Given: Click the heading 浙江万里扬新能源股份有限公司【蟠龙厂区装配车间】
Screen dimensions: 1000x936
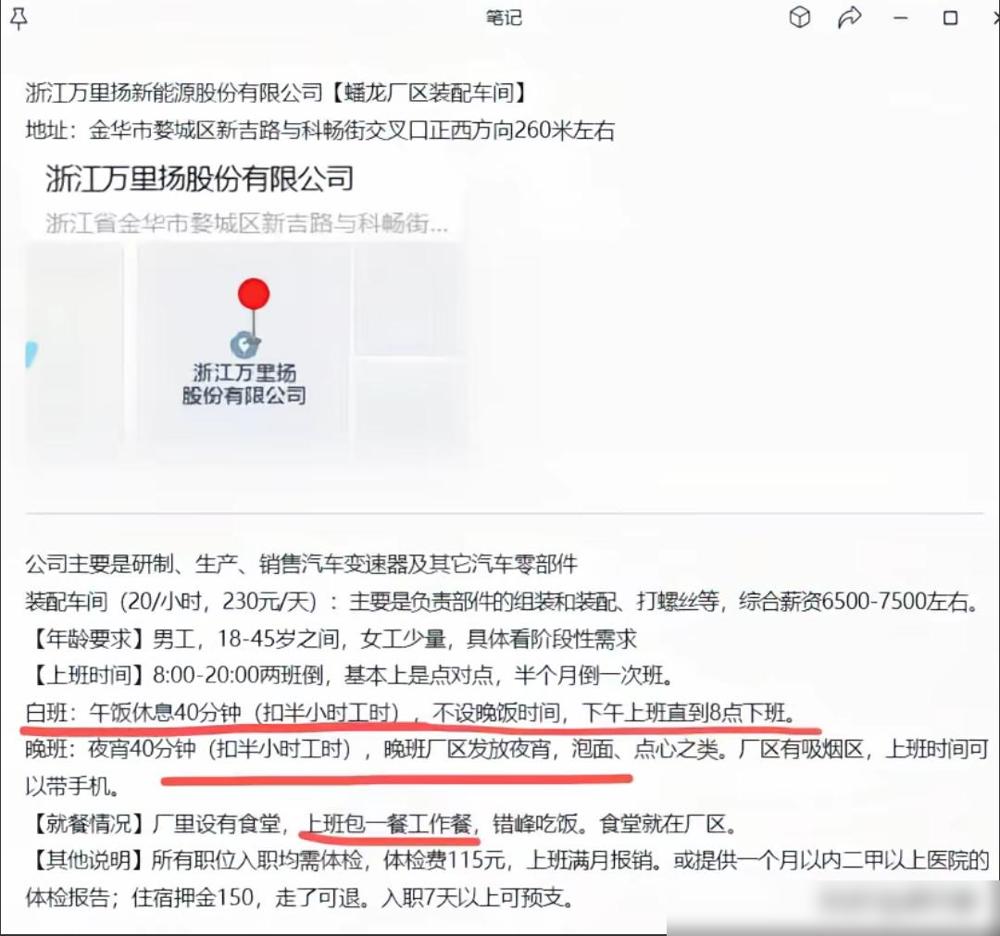Looking at the screenshot, I should tap(277, 93).
